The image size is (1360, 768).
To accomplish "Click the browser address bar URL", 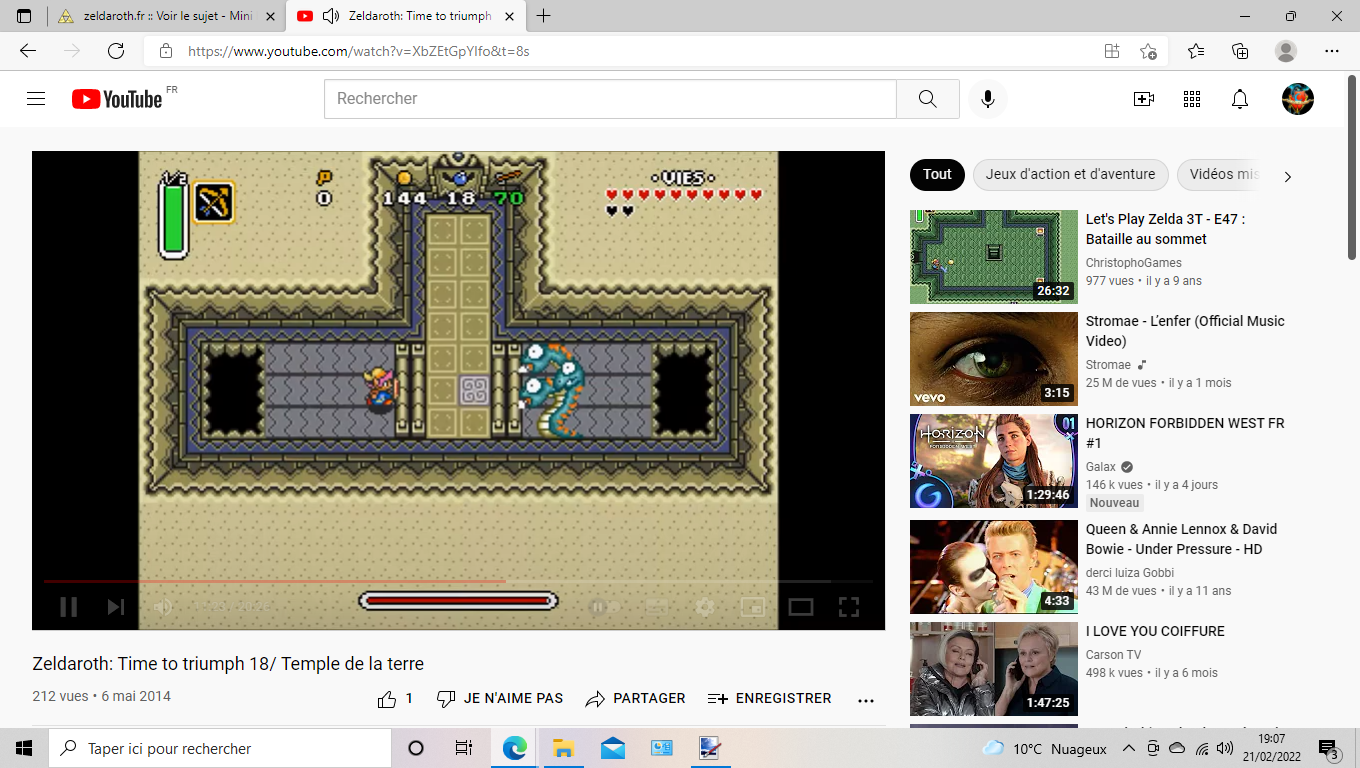I will (x=358, y=51).
